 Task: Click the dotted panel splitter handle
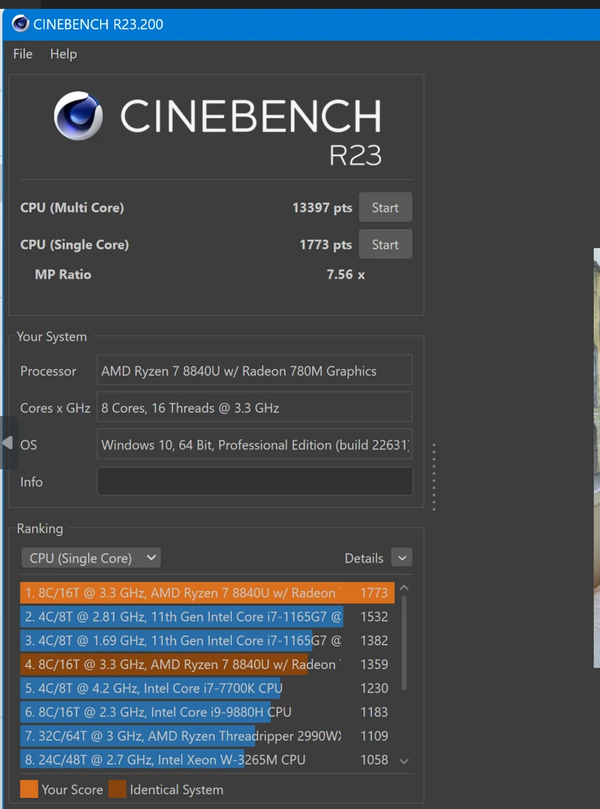point(434,477)
